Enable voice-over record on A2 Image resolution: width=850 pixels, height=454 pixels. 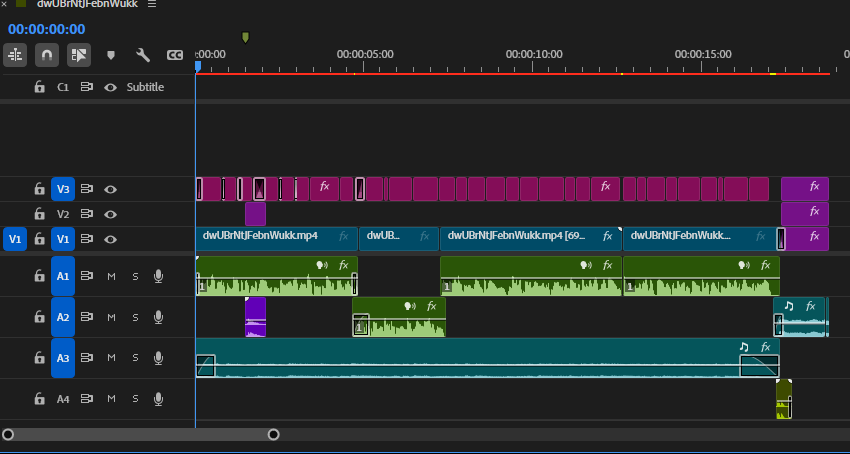point(158,317)
